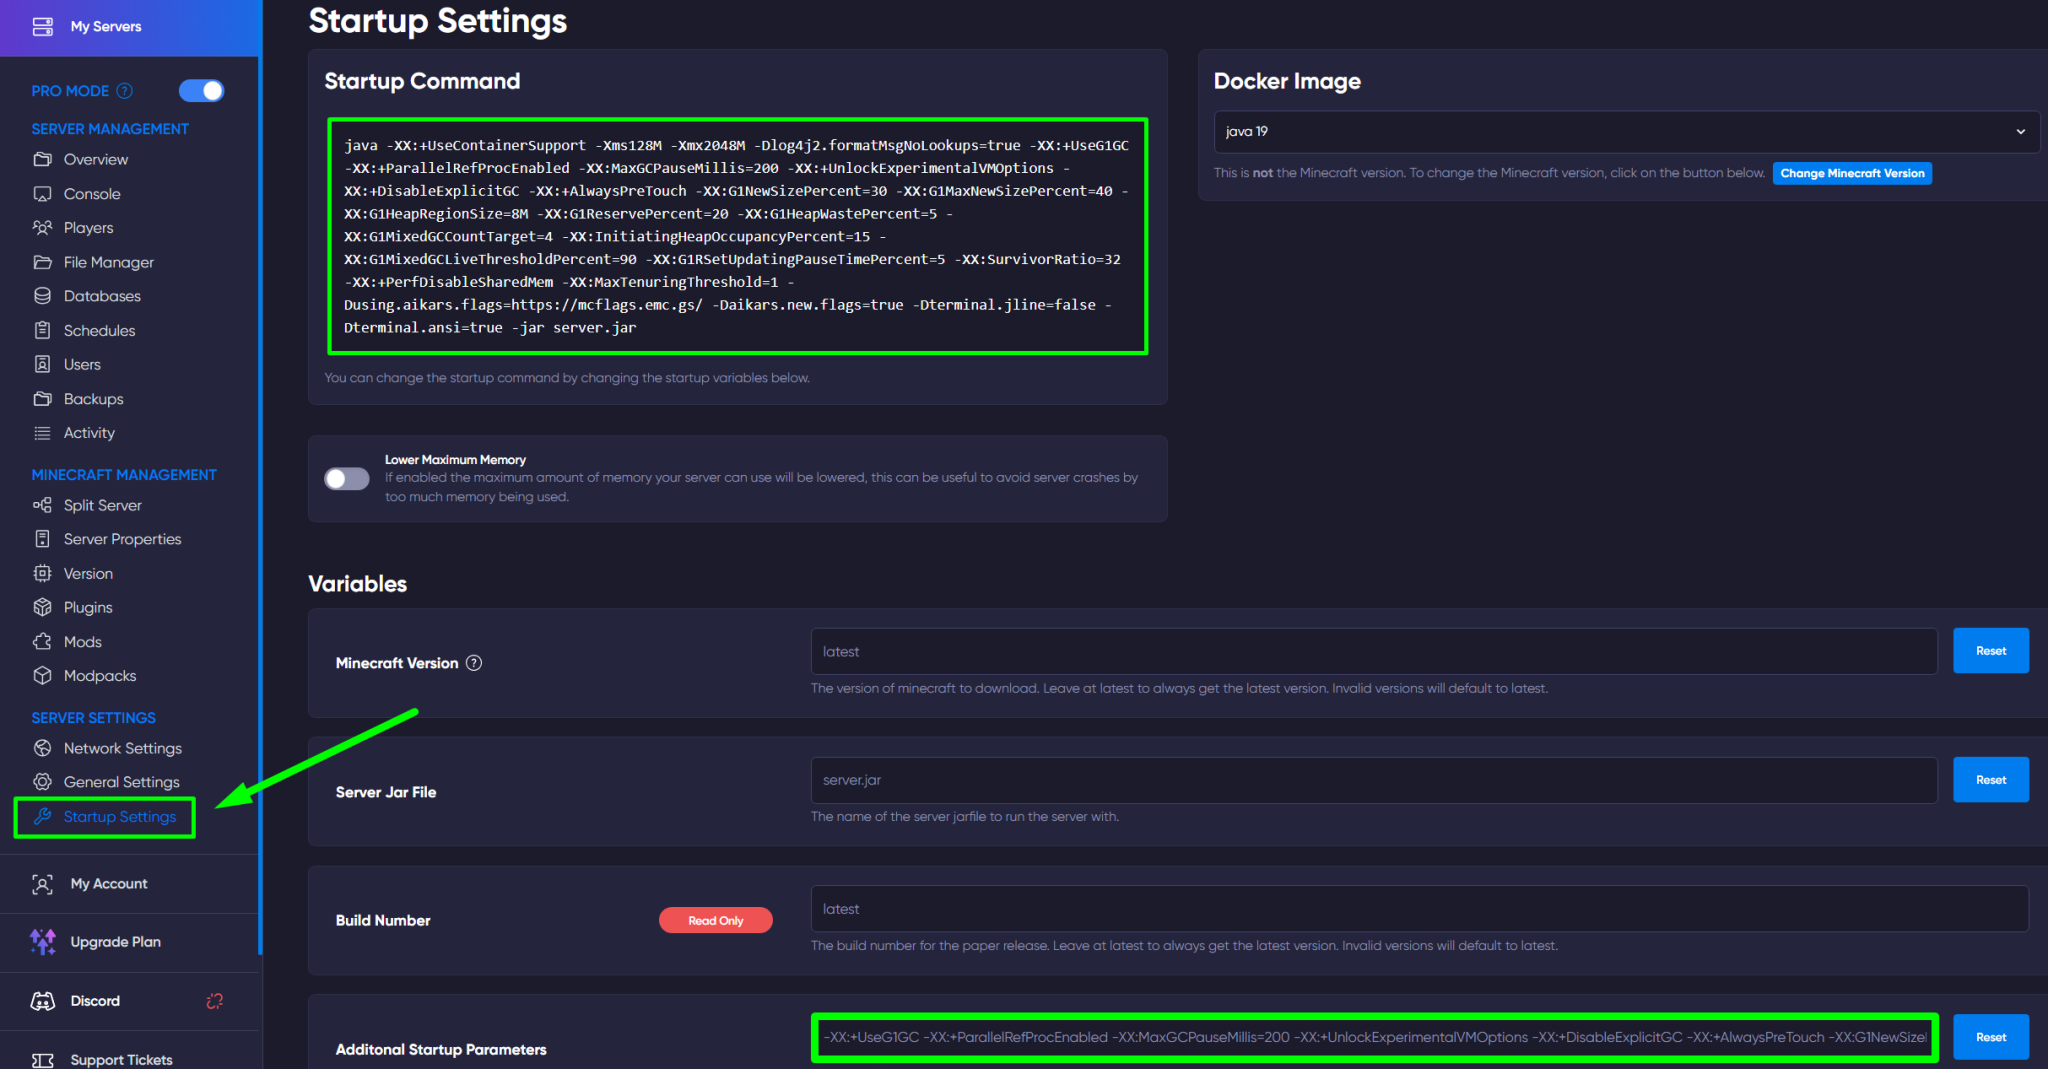Screen dimensions: 2048x1069
Task: Open the File Manager menu item
Action: coord(108,262)
